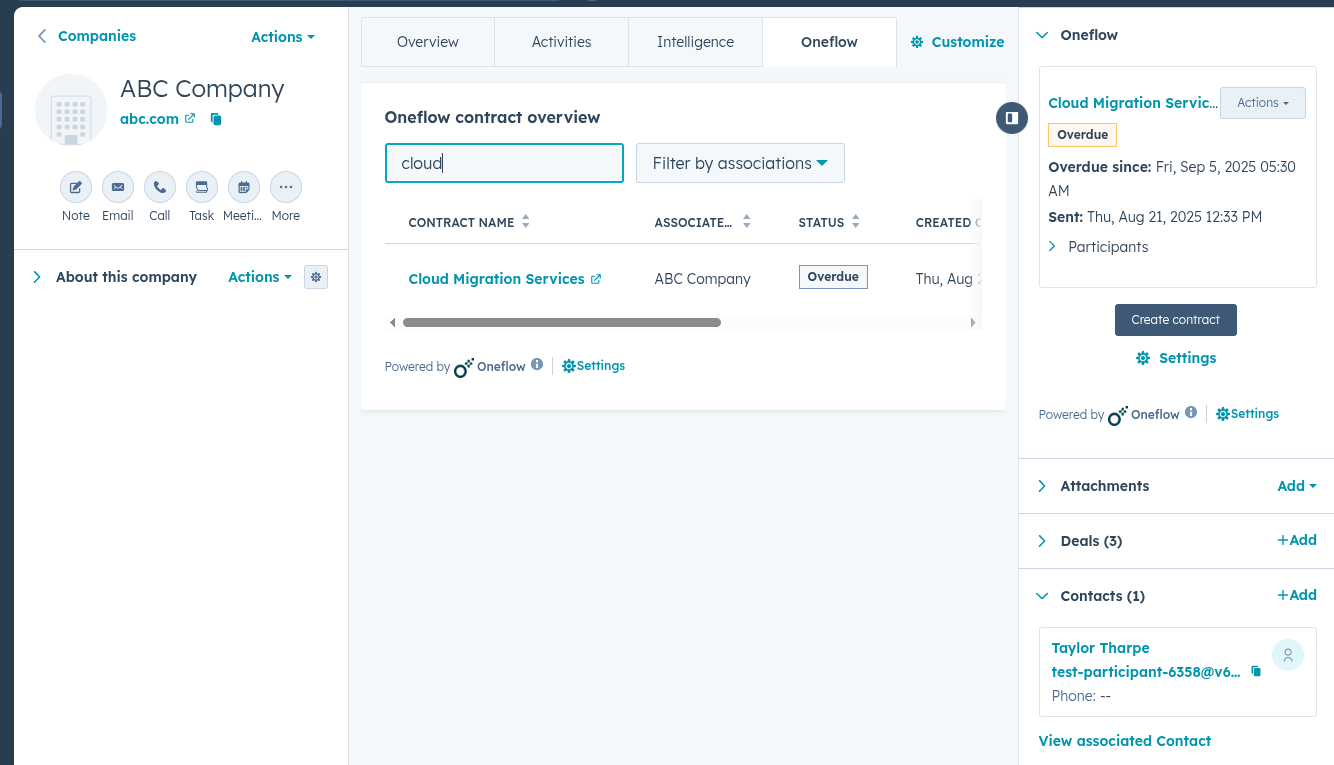
Task: Select the Oneflow tab
Action: coord(829,42)
